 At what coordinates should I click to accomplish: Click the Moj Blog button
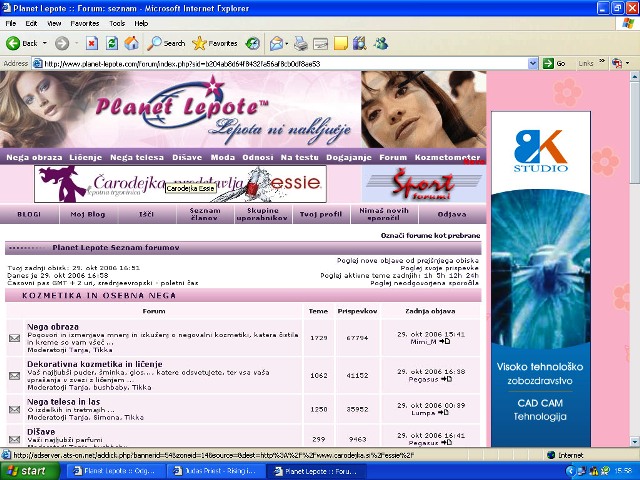click(x=88, y=214)
